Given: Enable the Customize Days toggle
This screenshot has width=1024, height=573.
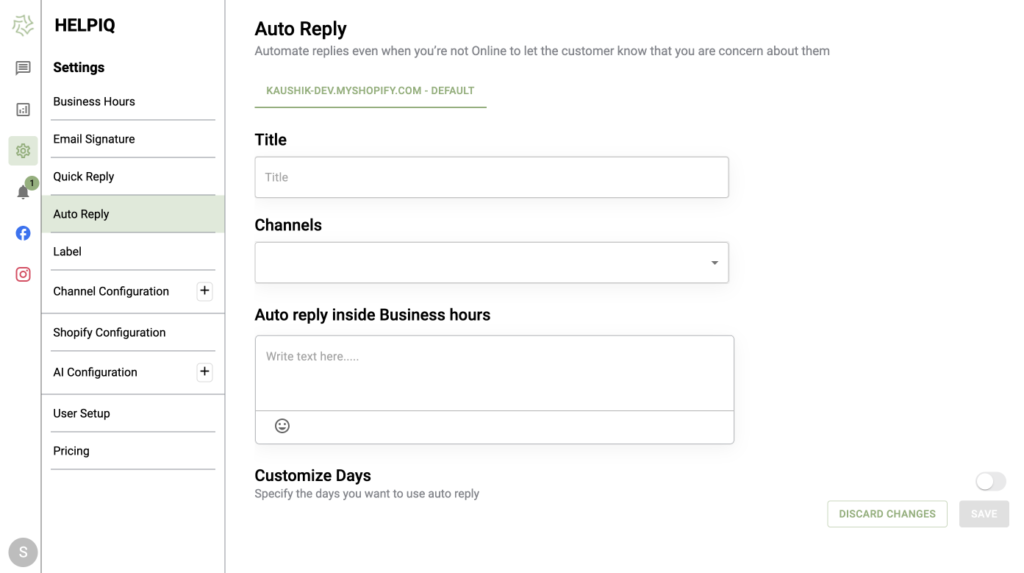Looking at the screenshot, I should coord(991,482).
